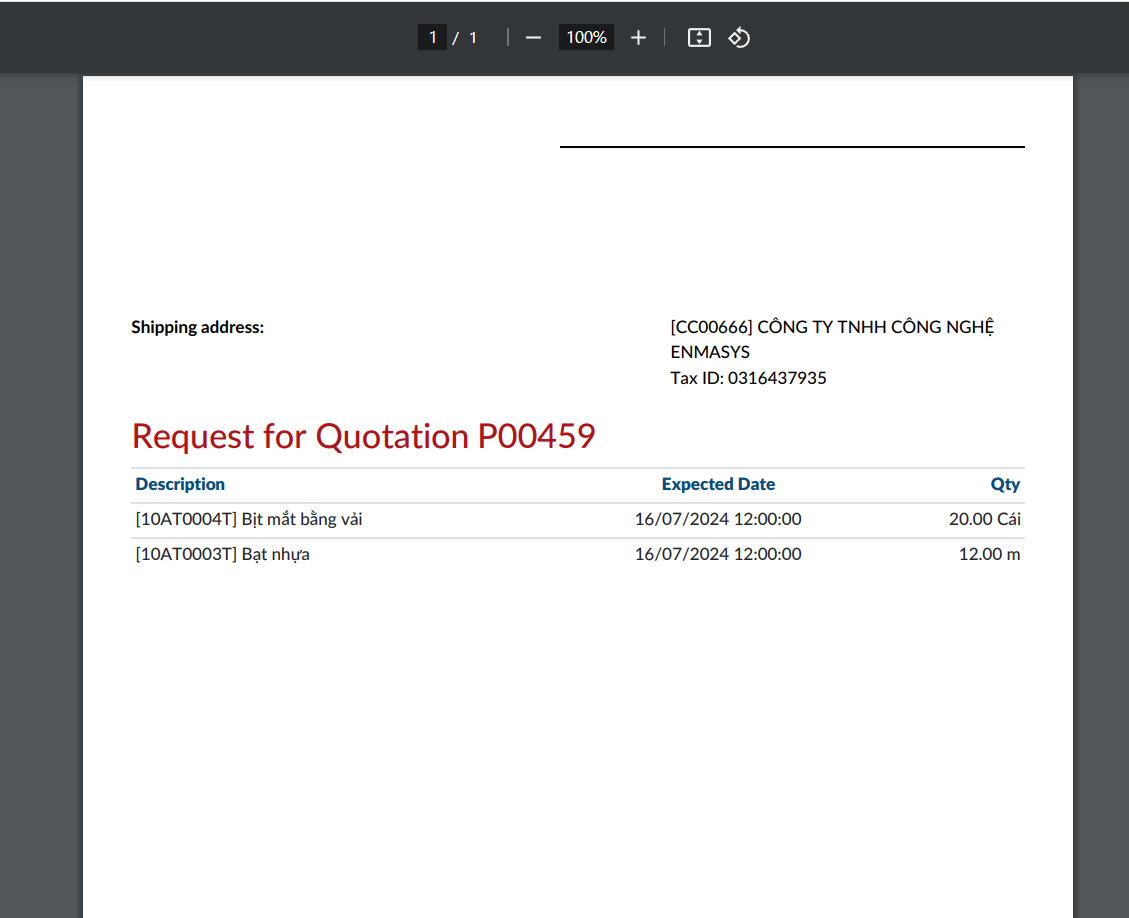
Task: Click the CC00666 company name text
Action: [832, 327]
